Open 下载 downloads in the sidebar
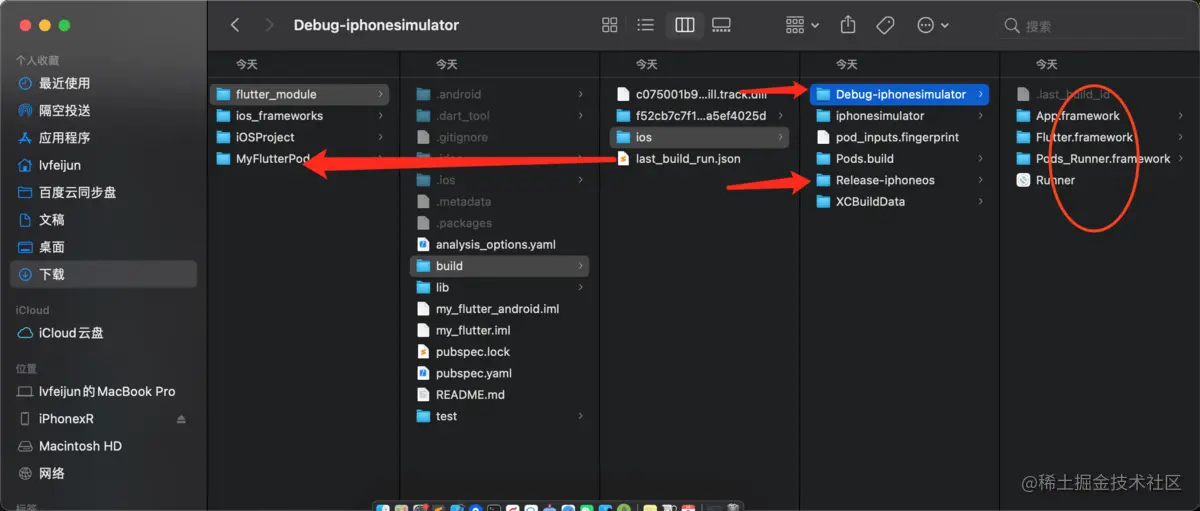The width and height of the screenshot is (1200, 511). coord(103,273)
